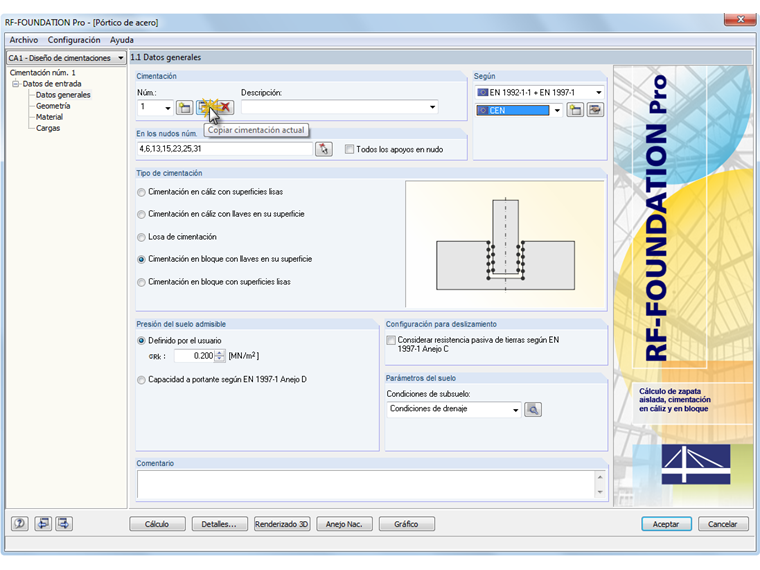This screenshot has width=760, height=570.
Task: Click the Gráfico button
Action: [407, 524]
